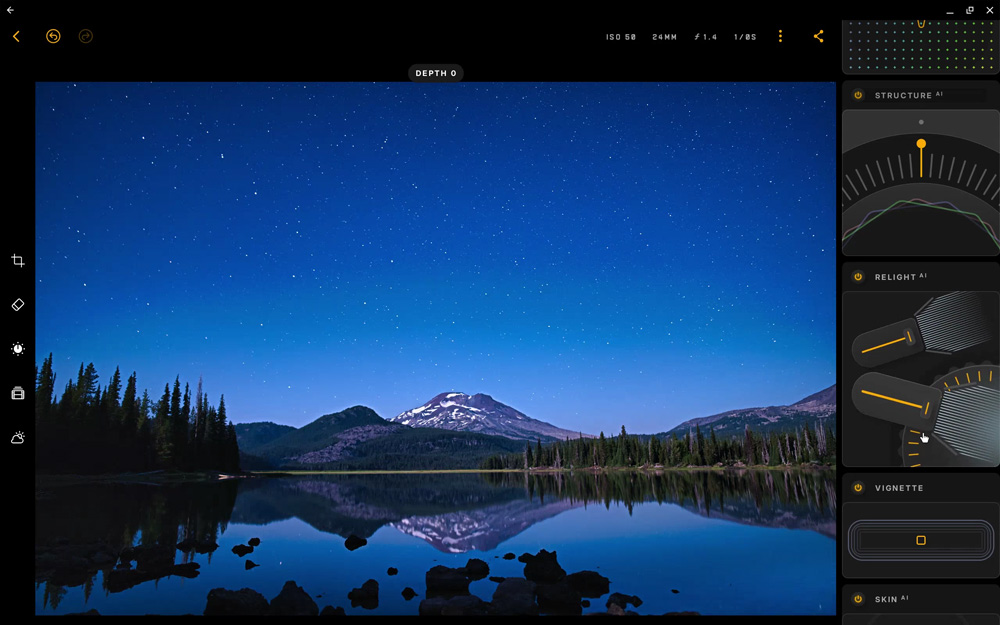Redo the last edit
This screenshot has width=1000, height=625.
[x=85, y=36]
